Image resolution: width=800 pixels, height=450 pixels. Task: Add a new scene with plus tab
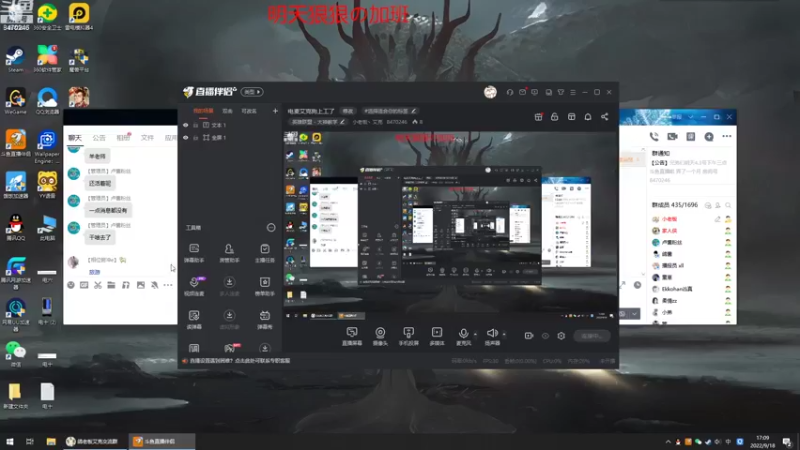coord(275,111)
